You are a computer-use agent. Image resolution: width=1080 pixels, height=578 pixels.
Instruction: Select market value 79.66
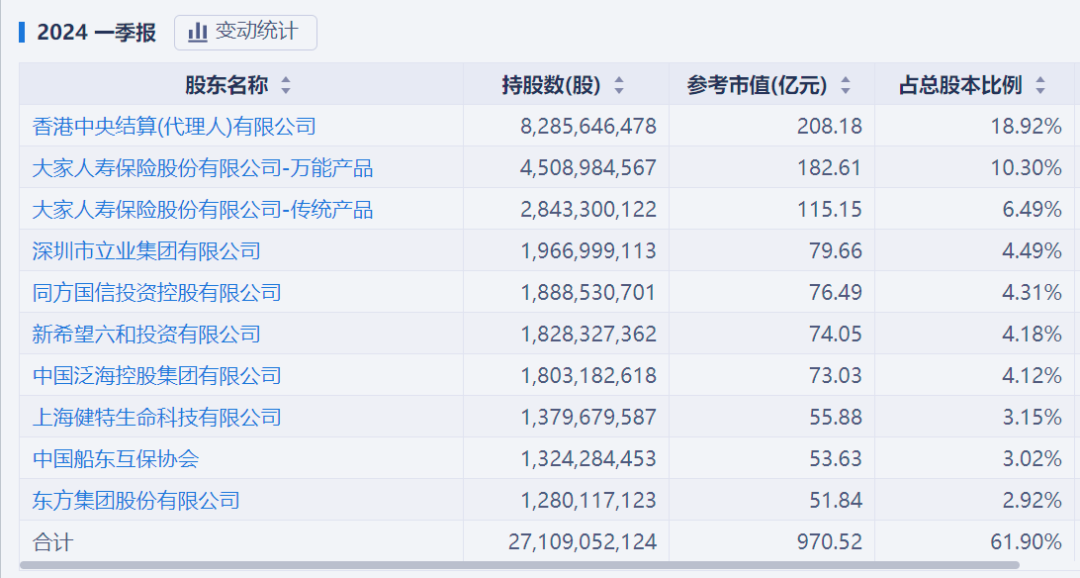835,251
